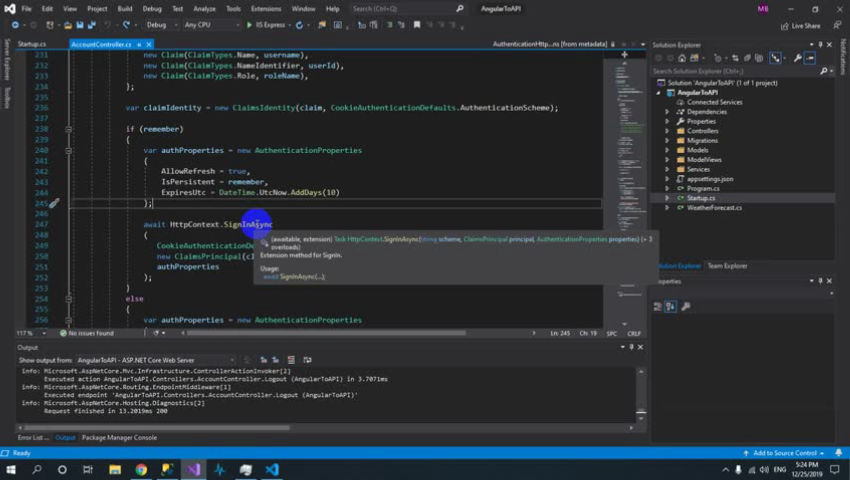Click Property Pages wrench in Properties panel
850x480 pixels.
point(686,307)
